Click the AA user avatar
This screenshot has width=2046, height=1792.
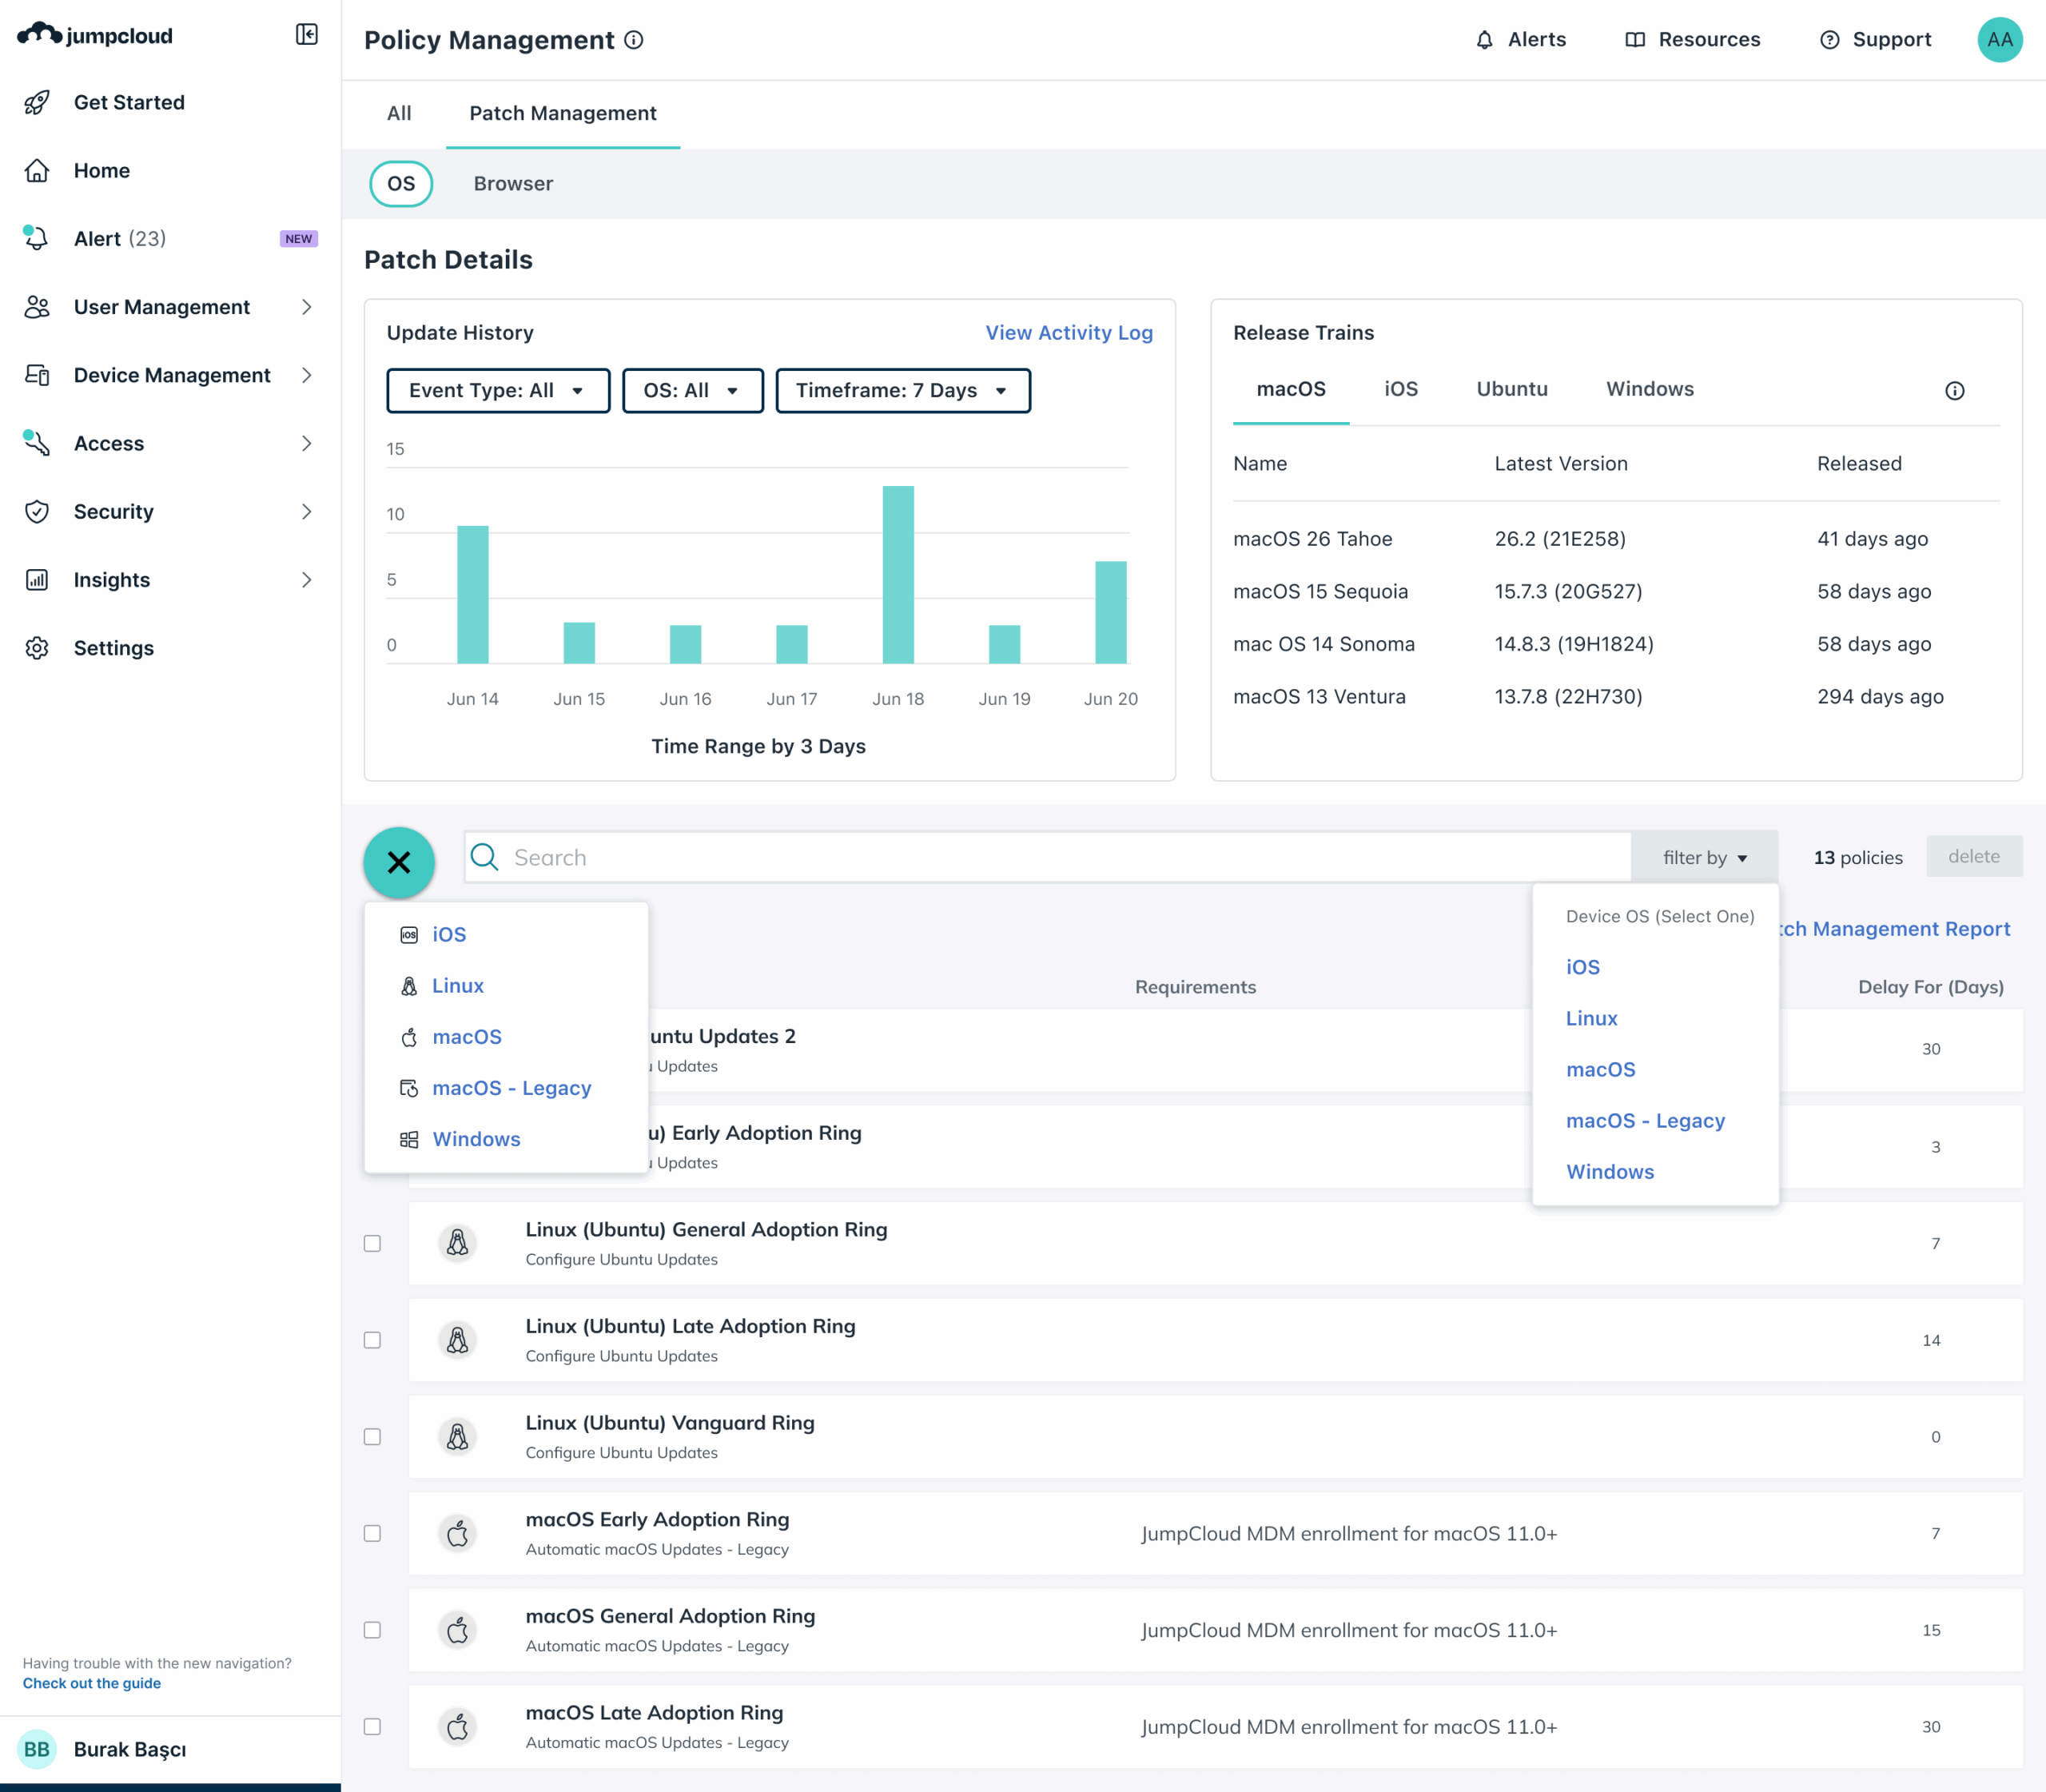pos(1999,40)
